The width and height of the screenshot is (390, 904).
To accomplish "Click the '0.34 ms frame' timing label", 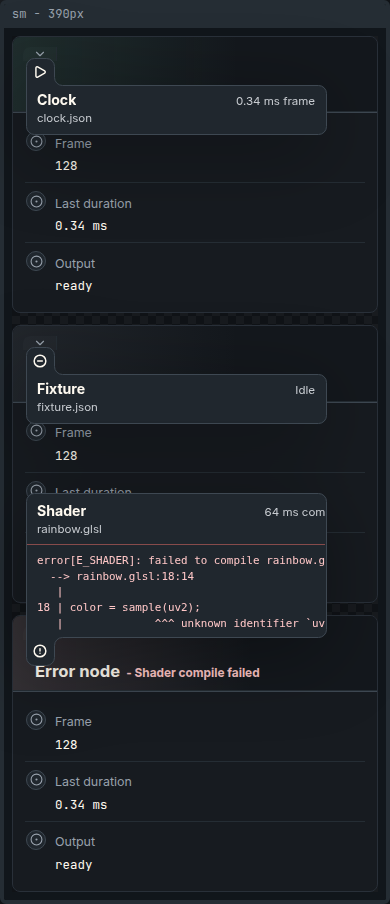I will [275, 101].
